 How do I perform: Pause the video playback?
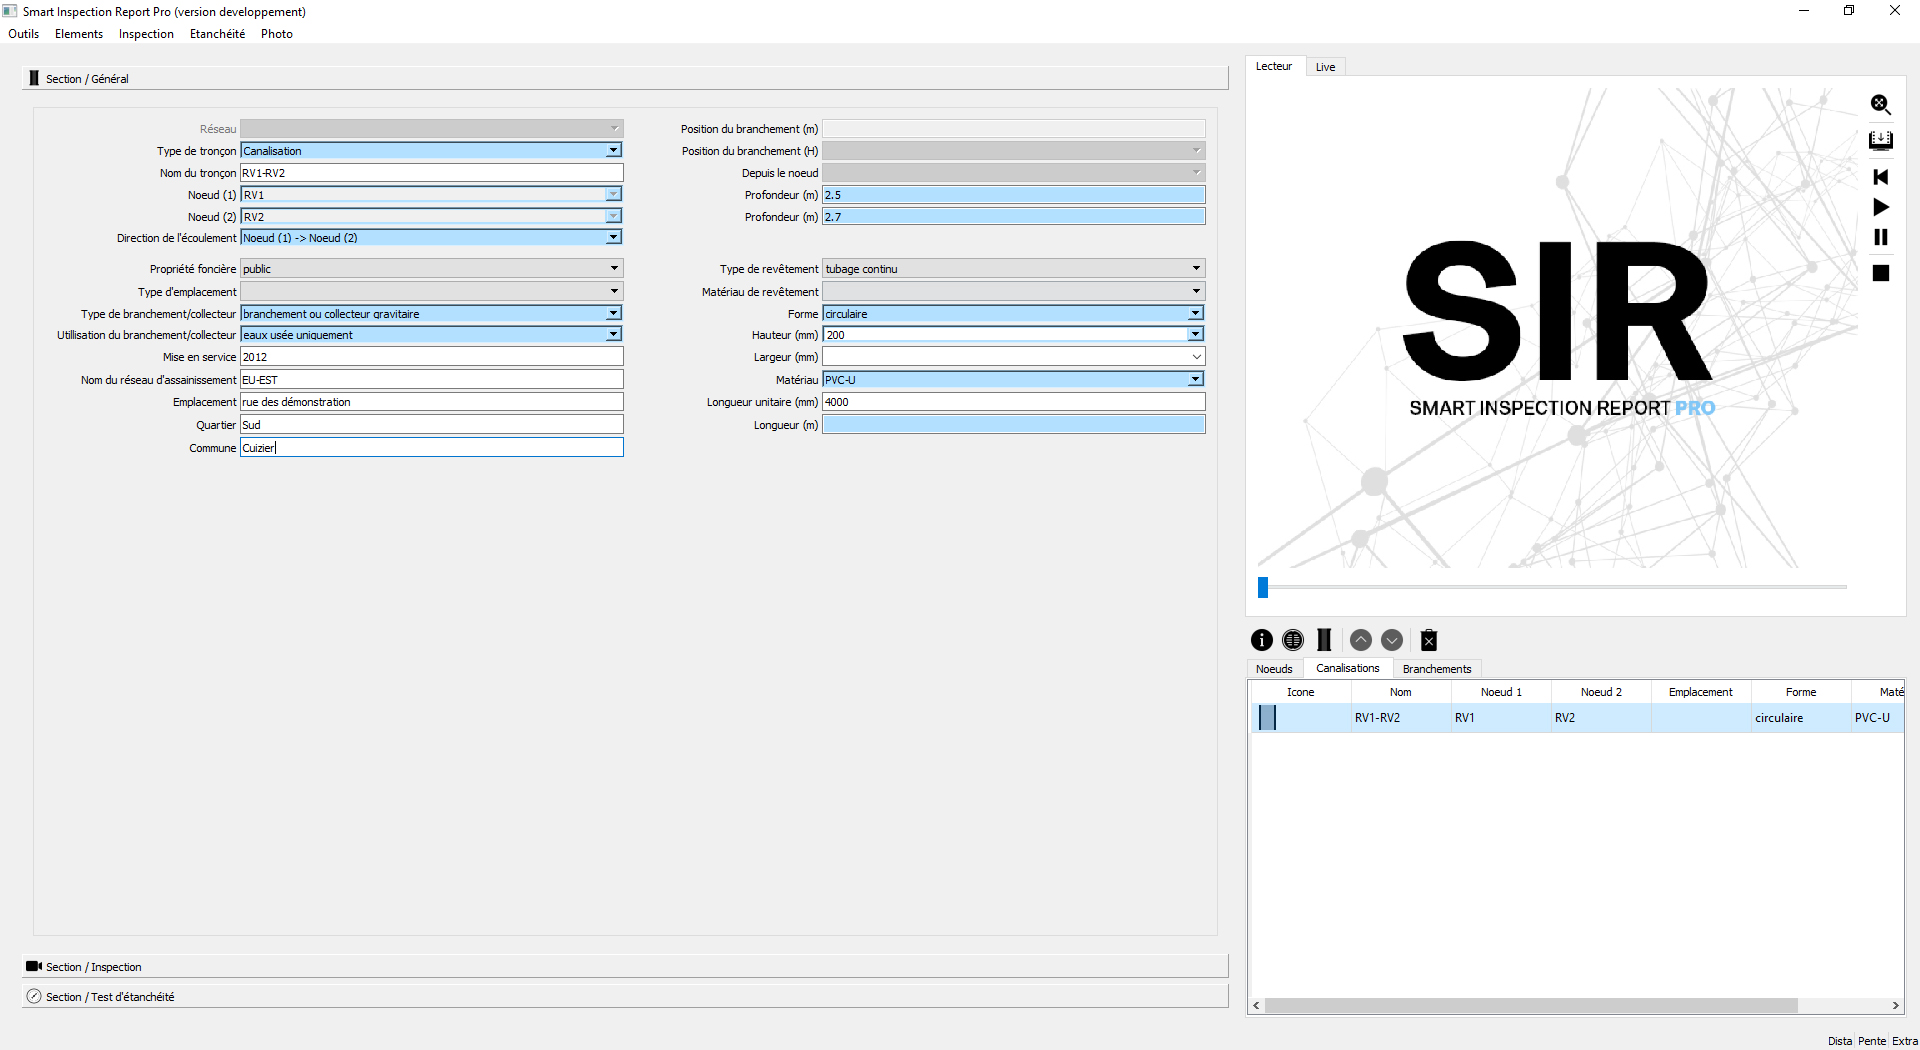click(x=1880, y=237)
